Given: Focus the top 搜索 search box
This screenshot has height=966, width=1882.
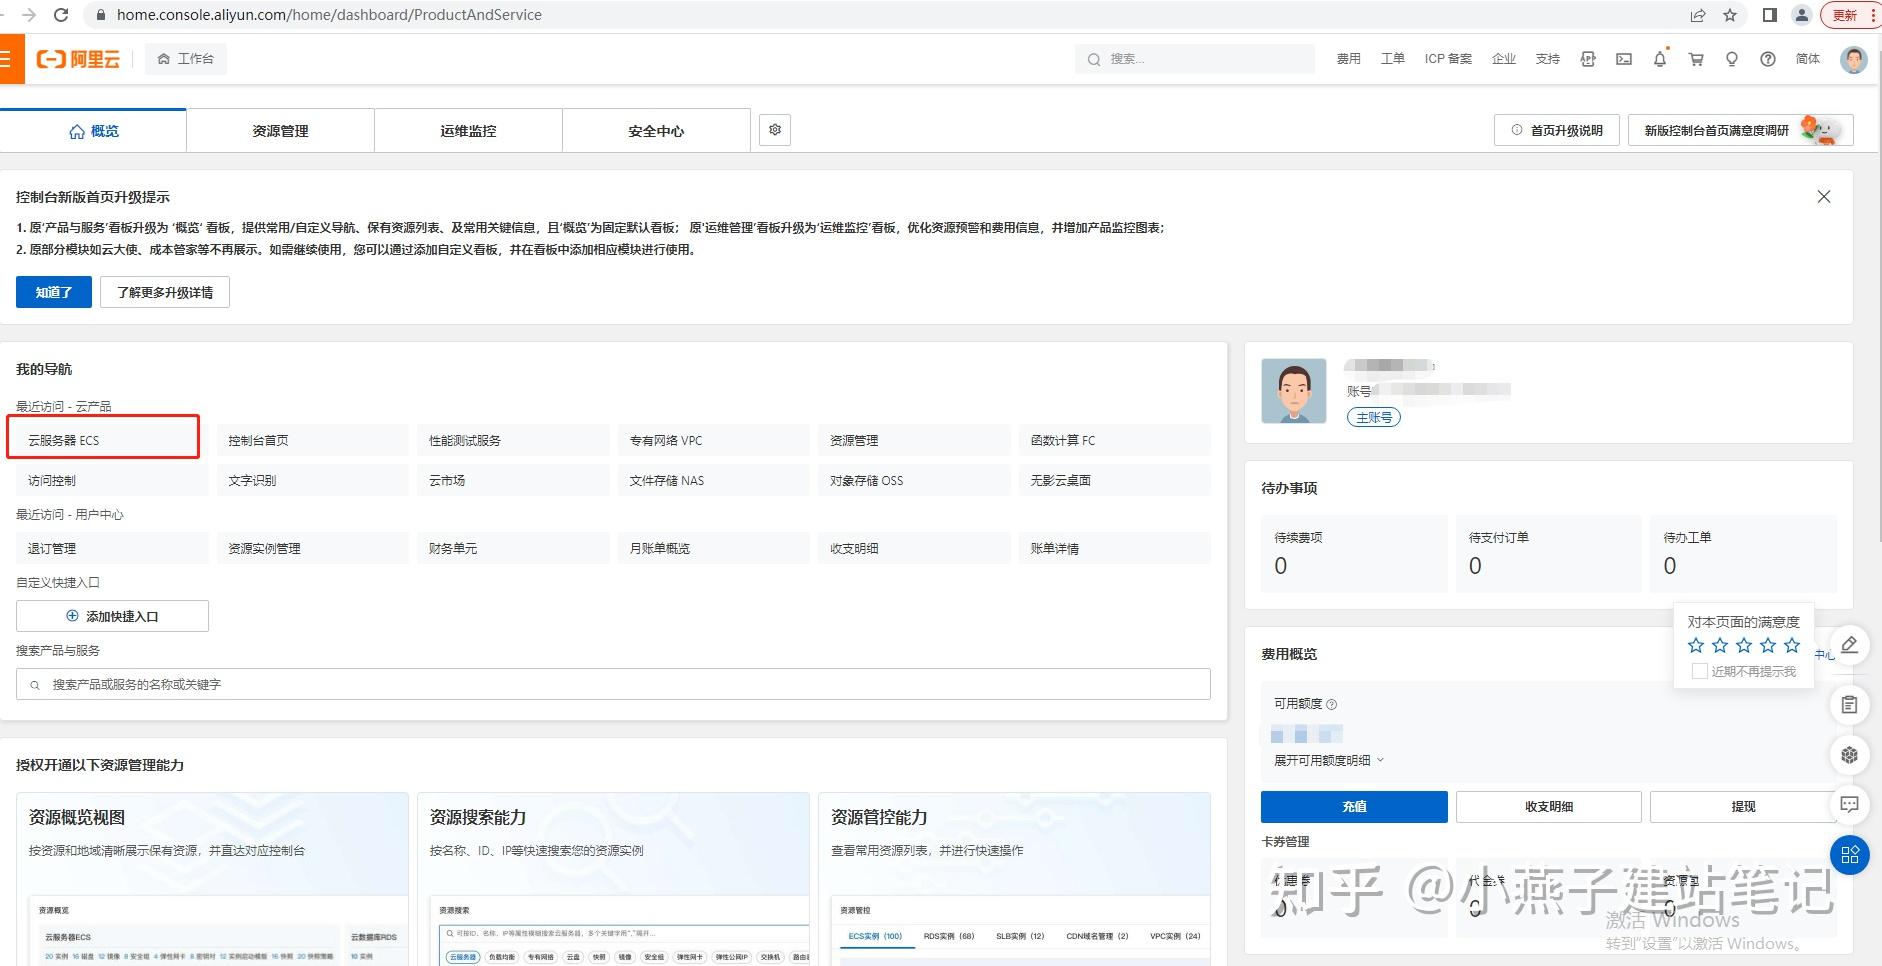Looking at the screenshot, I should point(1195,59).
